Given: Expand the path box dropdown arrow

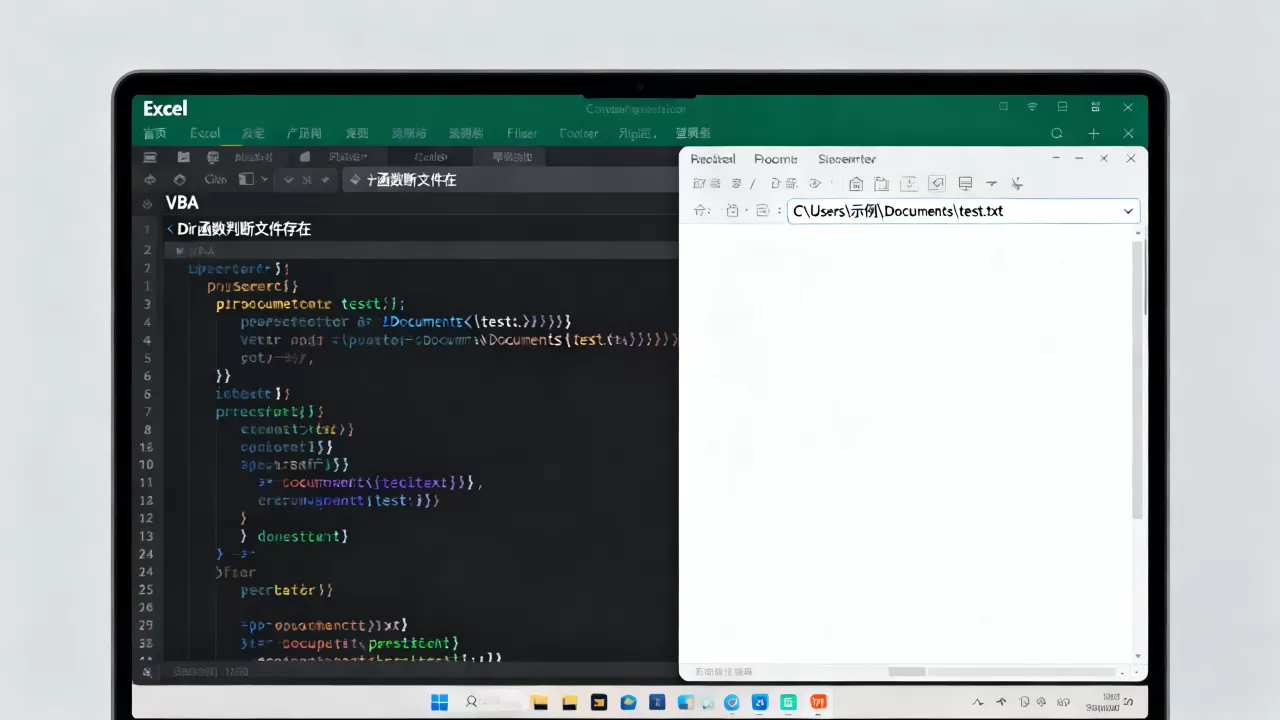Looking at the screenshot, I should click(1128, 211).
